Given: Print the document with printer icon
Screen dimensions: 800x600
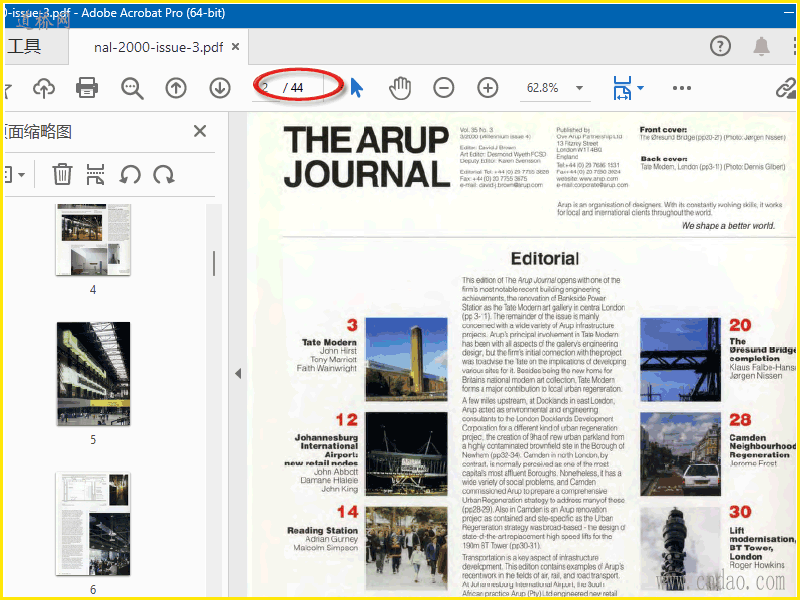Looking at the screenshot, I should click(87, 88).
